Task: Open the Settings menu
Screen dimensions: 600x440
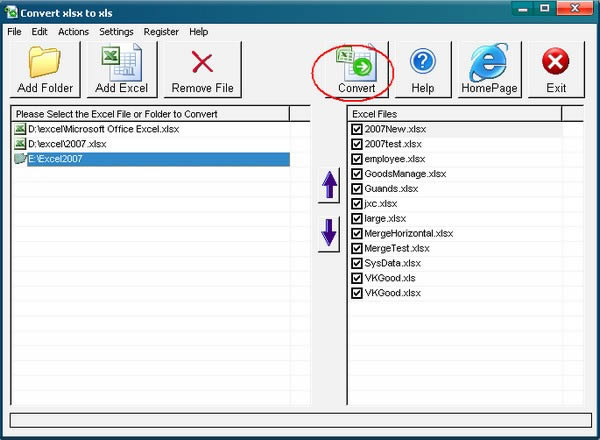Action: [116, 32]
